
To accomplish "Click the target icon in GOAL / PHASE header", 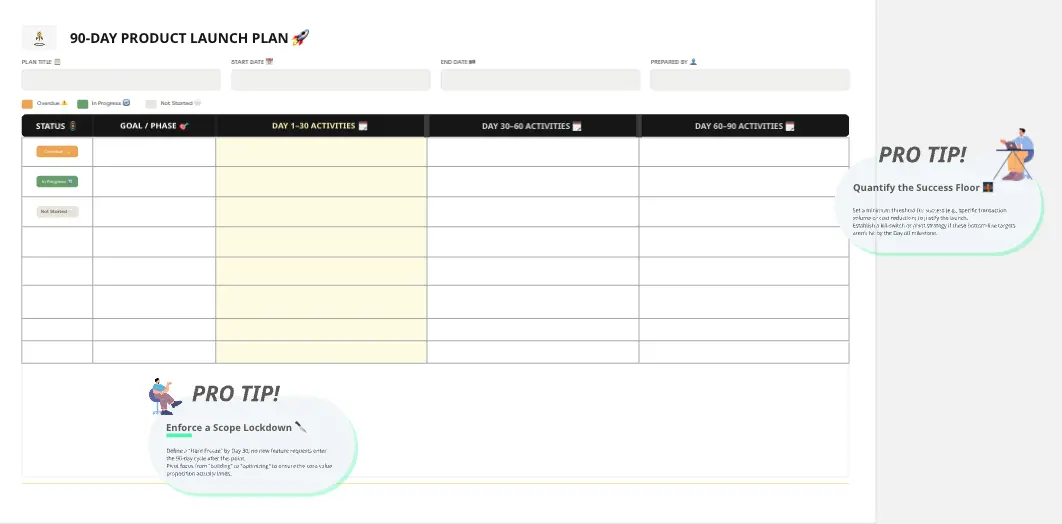I will pos(184,126).
